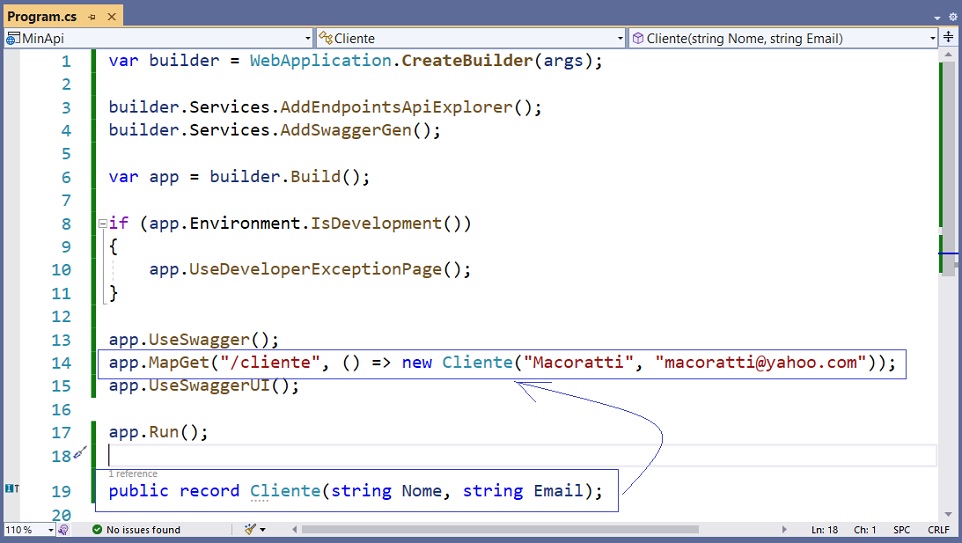
Task: Click line number 14 in the gutter
Action: [x=61, y=363]
